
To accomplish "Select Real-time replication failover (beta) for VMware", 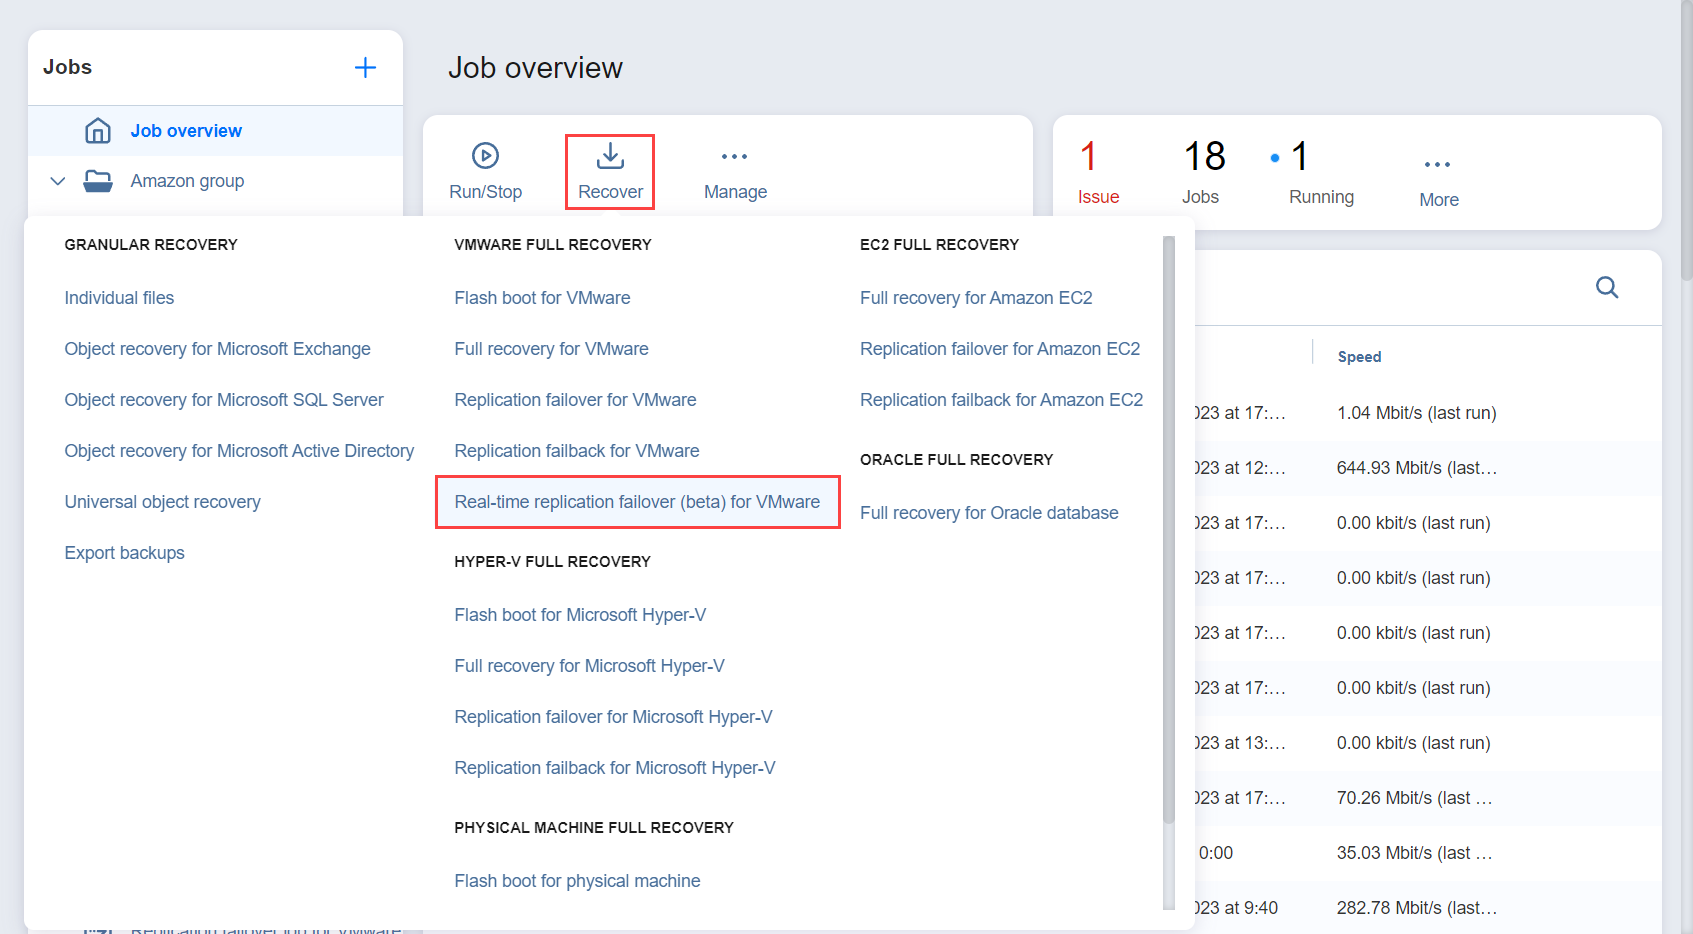I will (637, 502).
